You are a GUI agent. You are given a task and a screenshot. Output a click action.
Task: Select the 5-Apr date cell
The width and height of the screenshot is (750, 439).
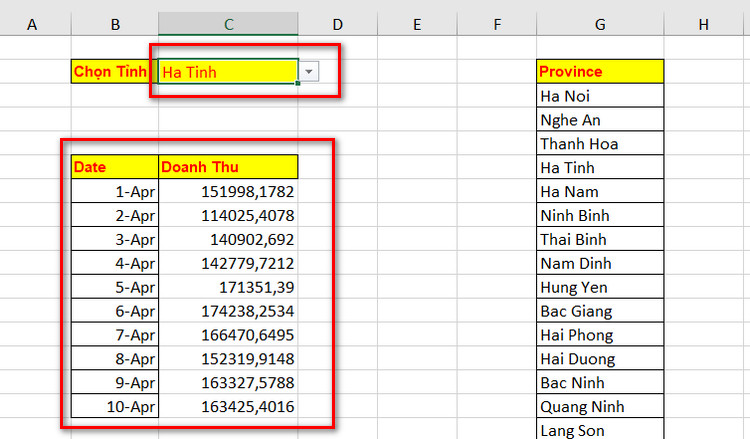115,287
